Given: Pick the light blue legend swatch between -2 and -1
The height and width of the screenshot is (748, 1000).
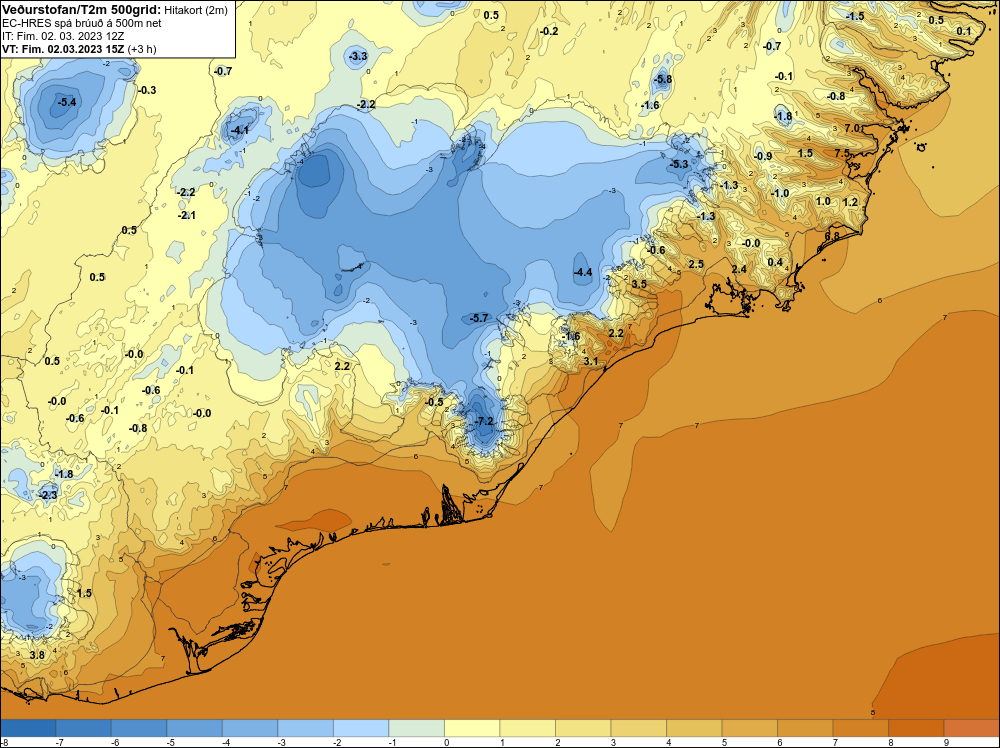Looking at the screenshot, I should point(361,728).
